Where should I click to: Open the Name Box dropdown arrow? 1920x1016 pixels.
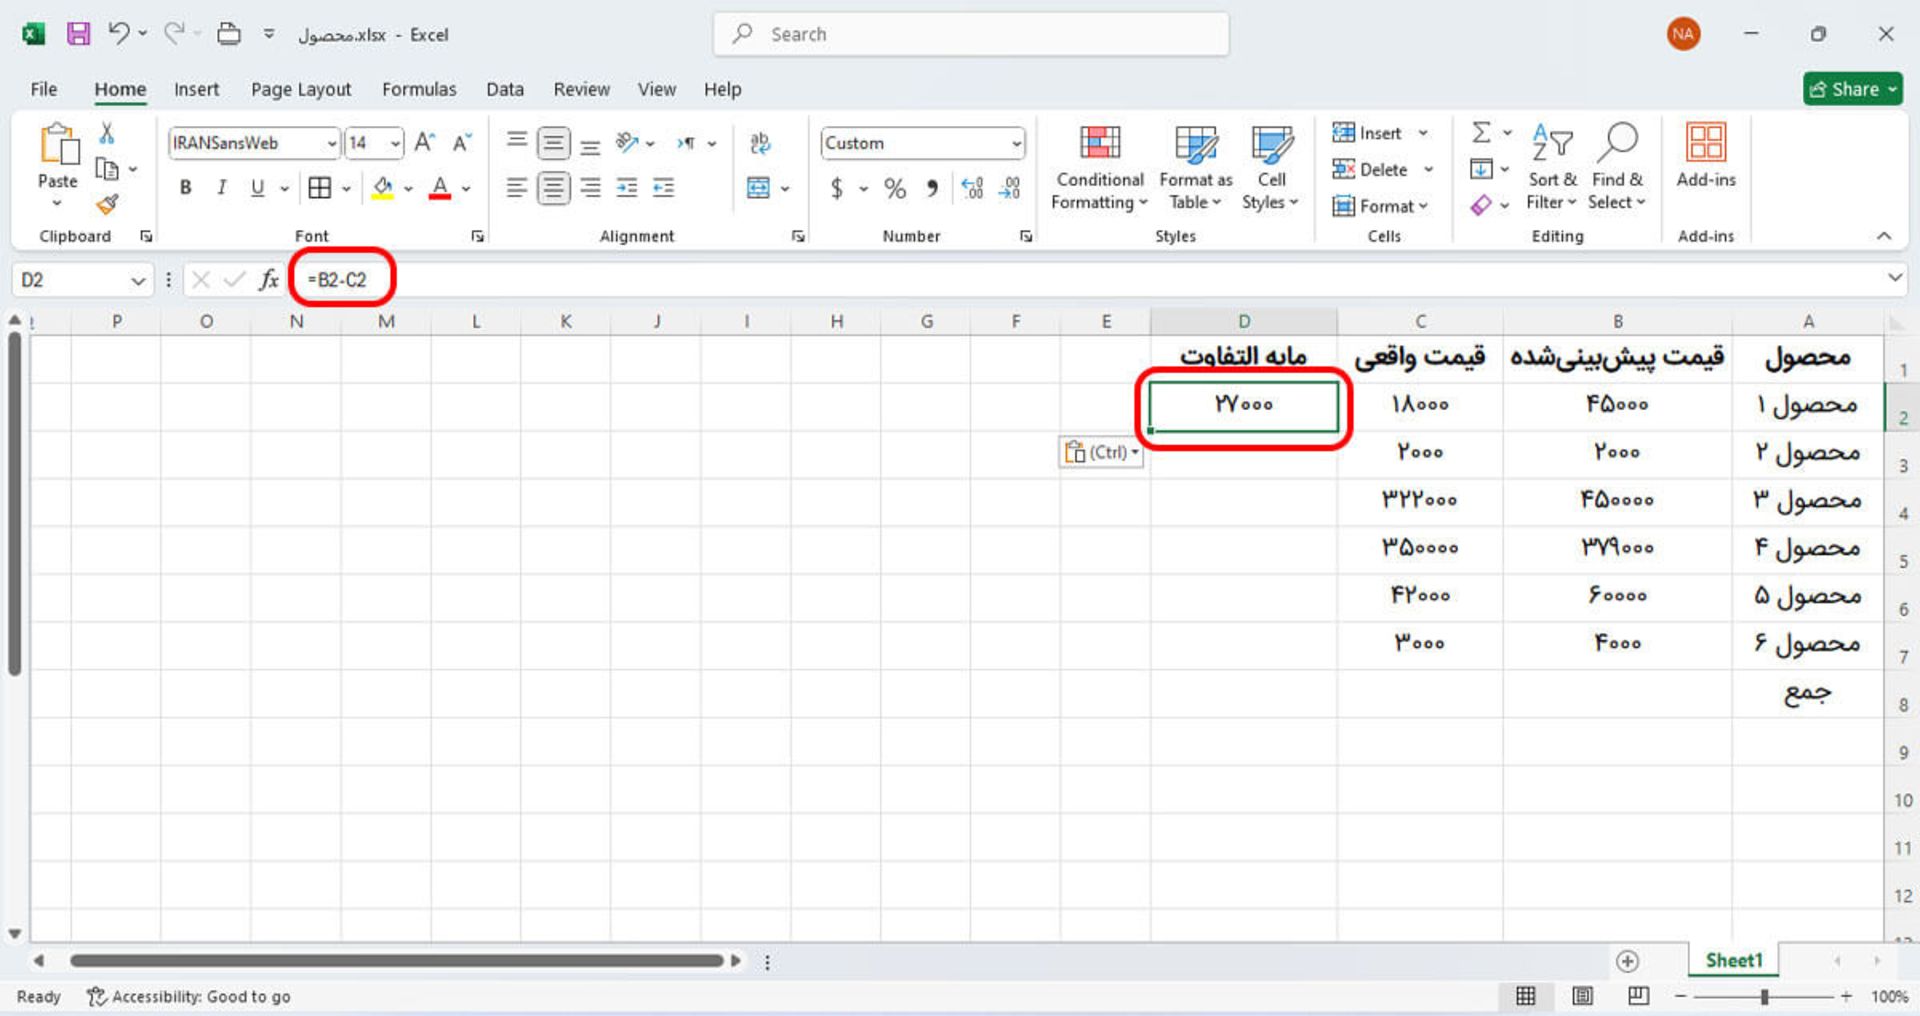[x=138, y=280]
